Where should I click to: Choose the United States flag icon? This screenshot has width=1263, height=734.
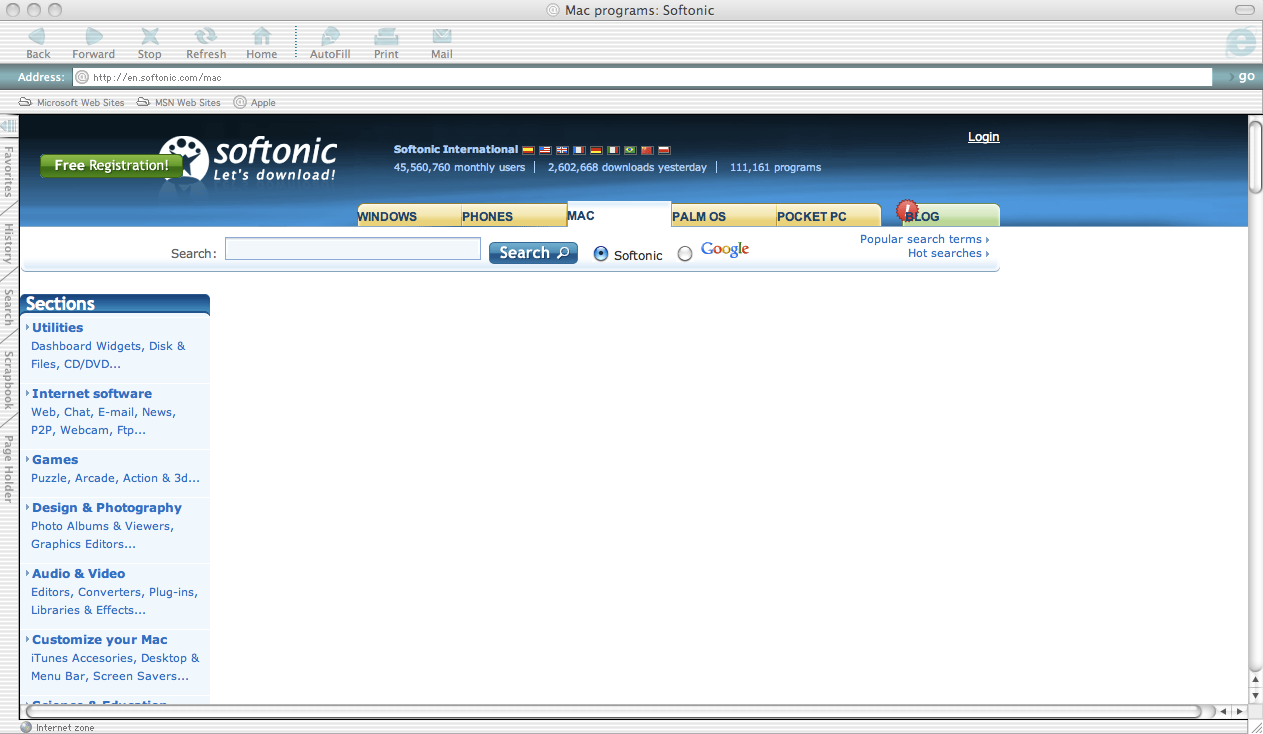(545, 150)
